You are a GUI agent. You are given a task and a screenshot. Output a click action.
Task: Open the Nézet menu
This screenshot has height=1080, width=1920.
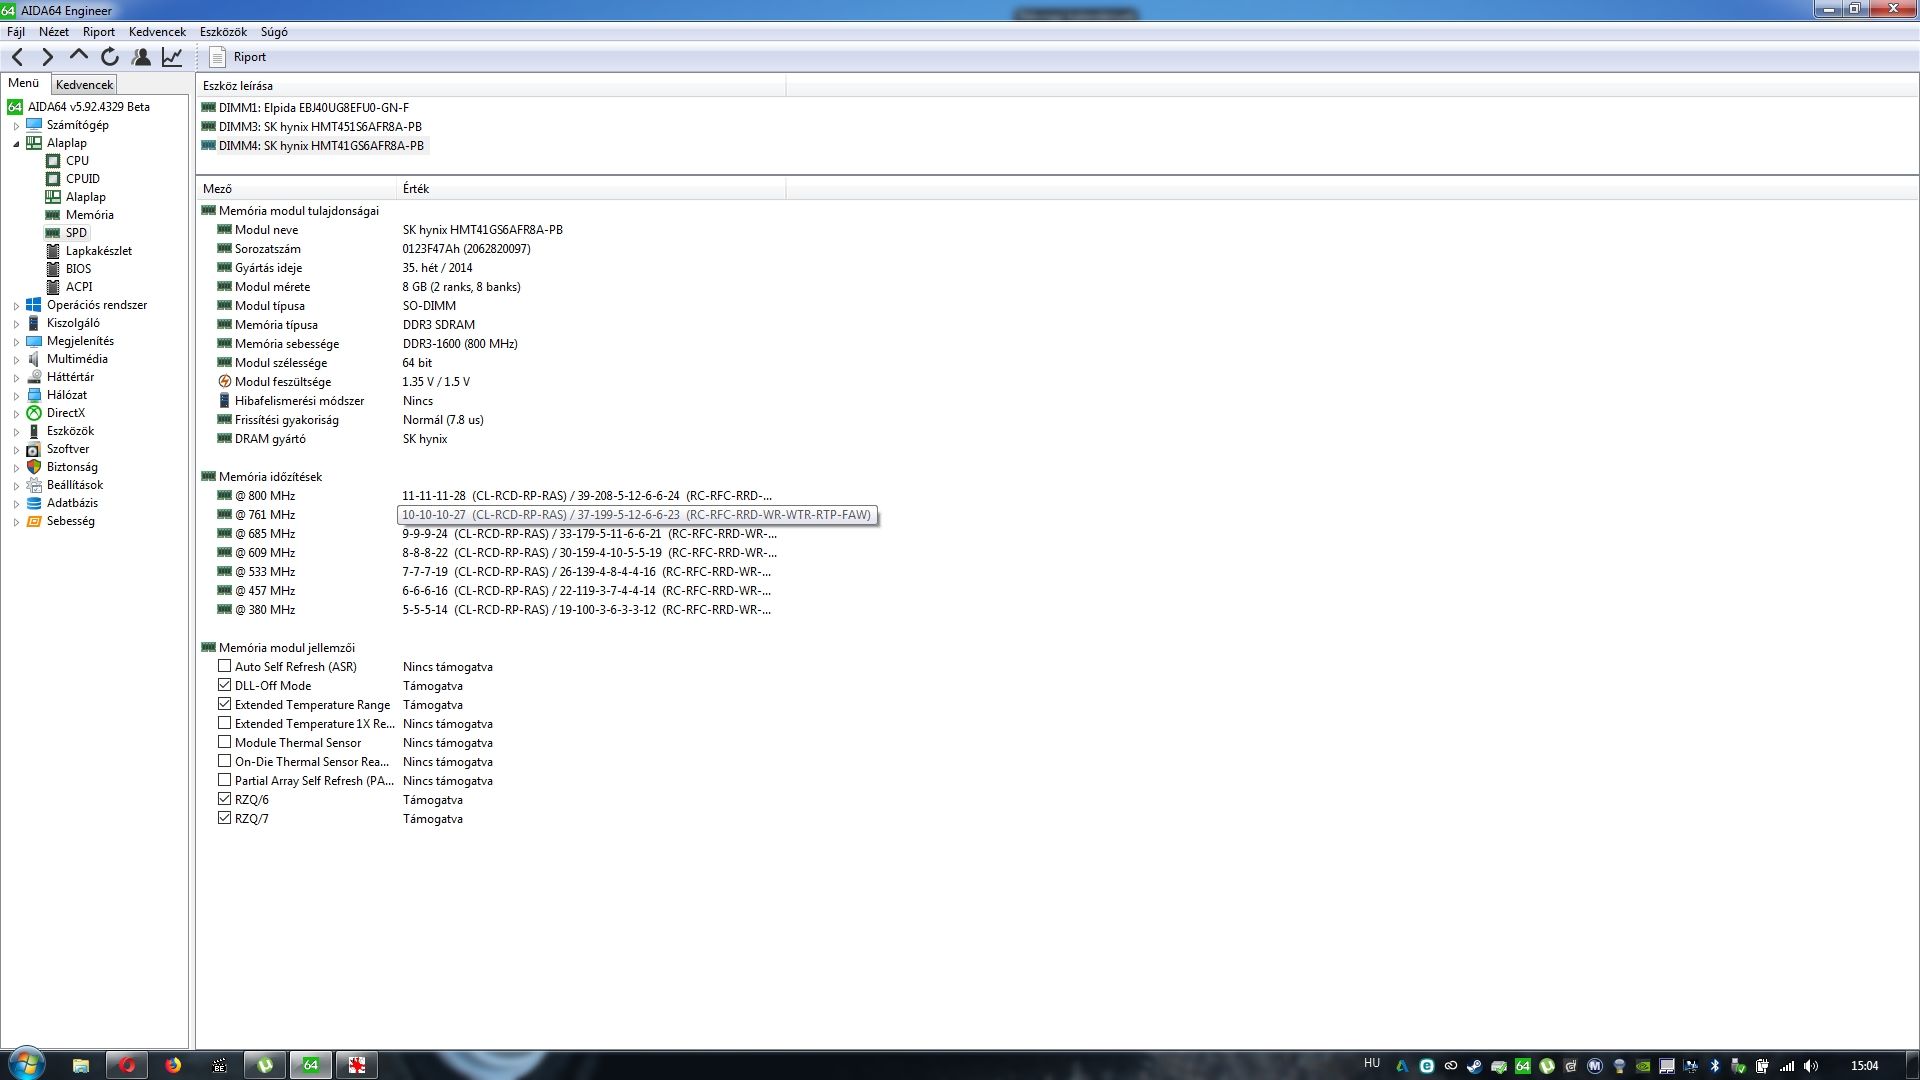click(x=54, y=31)
